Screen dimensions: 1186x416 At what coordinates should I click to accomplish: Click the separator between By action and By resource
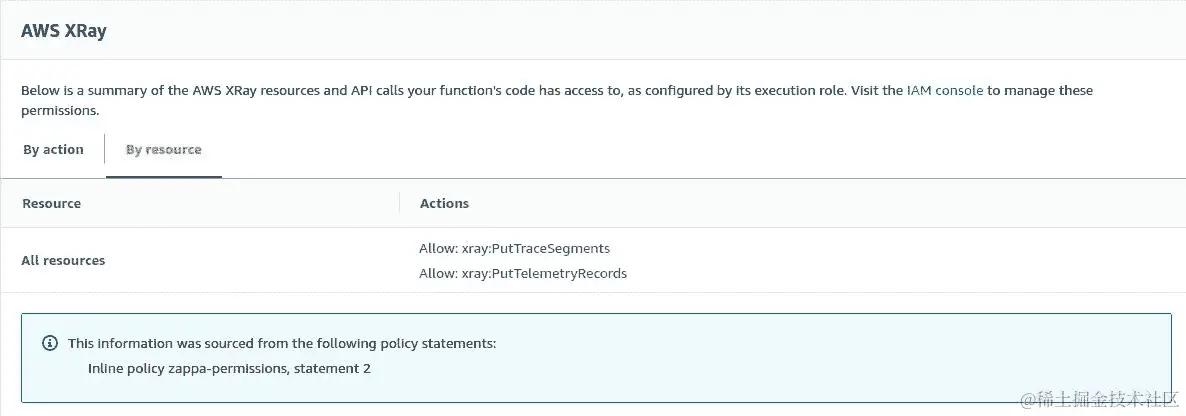(104, 150)
